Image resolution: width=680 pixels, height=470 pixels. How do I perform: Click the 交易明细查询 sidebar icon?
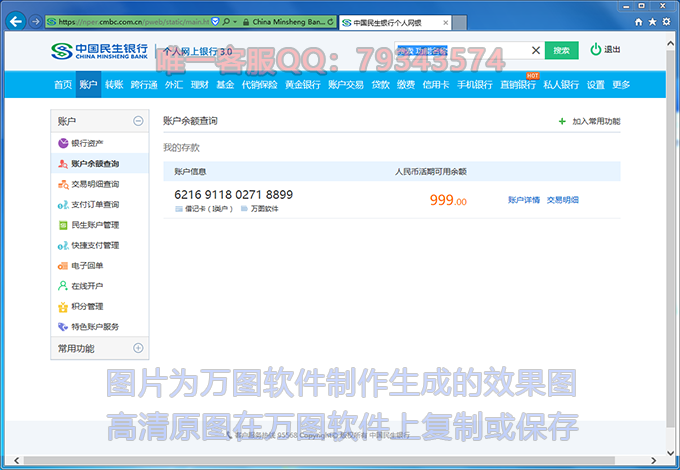click(63, 184)
